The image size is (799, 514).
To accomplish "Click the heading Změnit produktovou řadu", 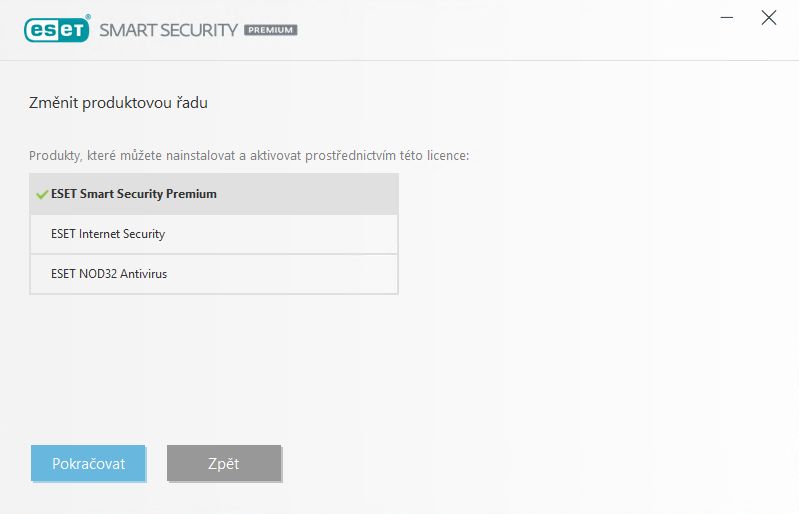I will (118, 103).
